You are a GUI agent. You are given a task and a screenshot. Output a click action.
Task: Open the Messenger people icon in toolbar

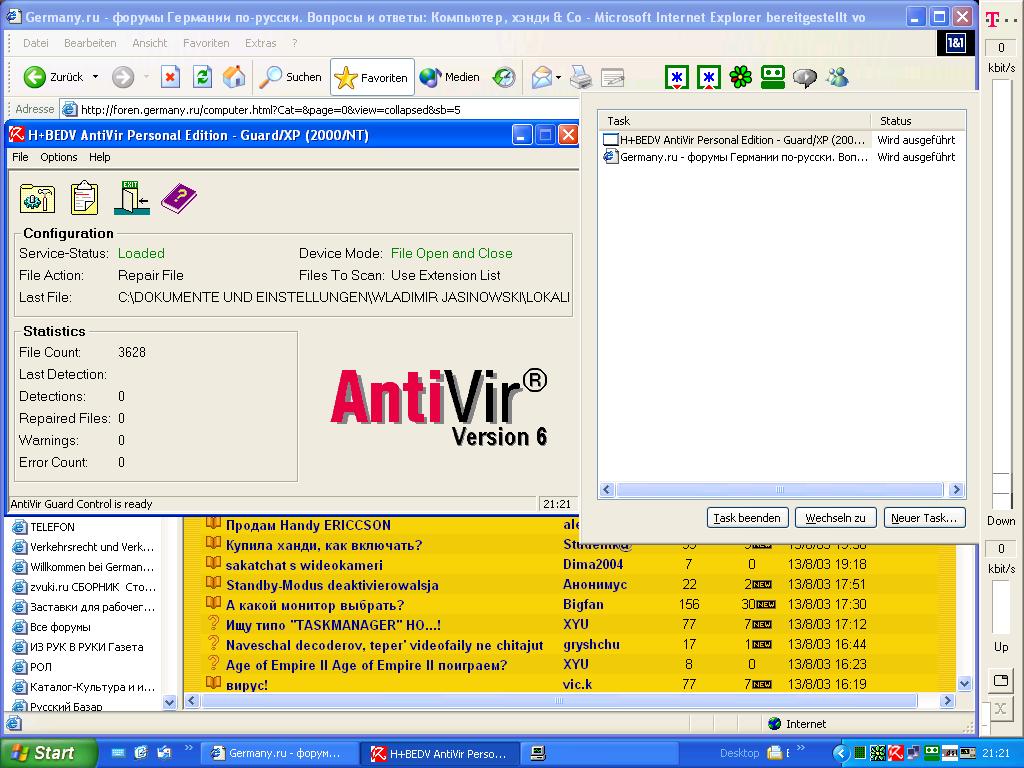(837, 77)
